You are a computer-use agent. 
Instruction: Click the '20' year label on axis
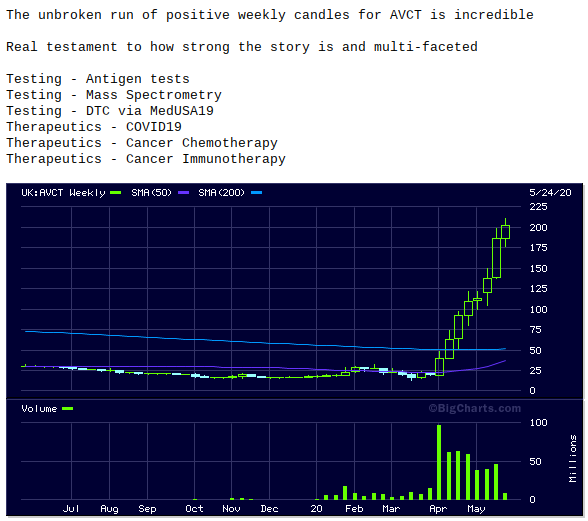click(316, 509)
